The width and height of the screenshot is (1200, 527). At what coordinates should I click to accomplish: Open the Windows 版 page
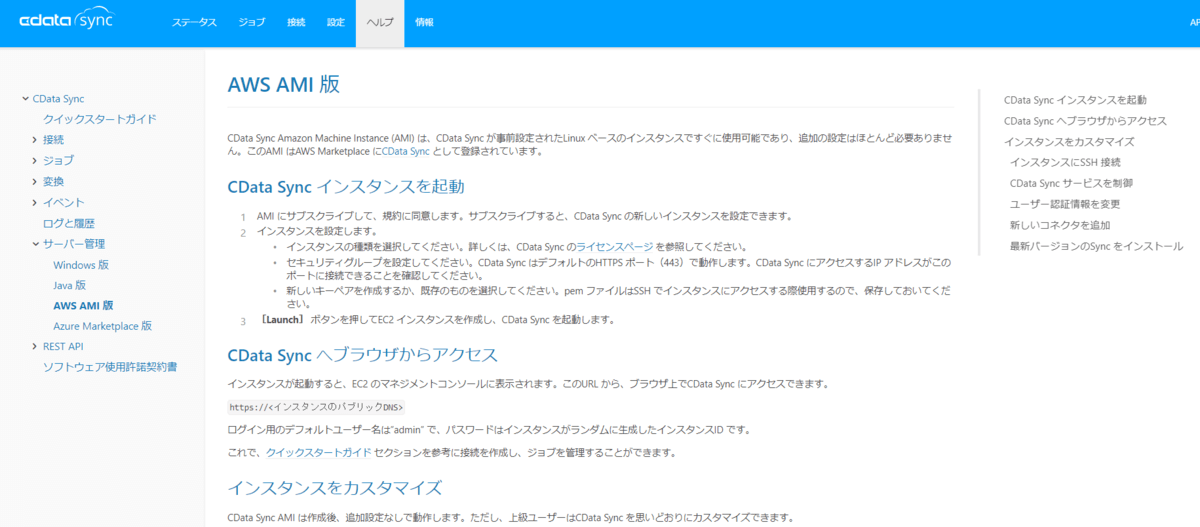click(x=81, y=265)
